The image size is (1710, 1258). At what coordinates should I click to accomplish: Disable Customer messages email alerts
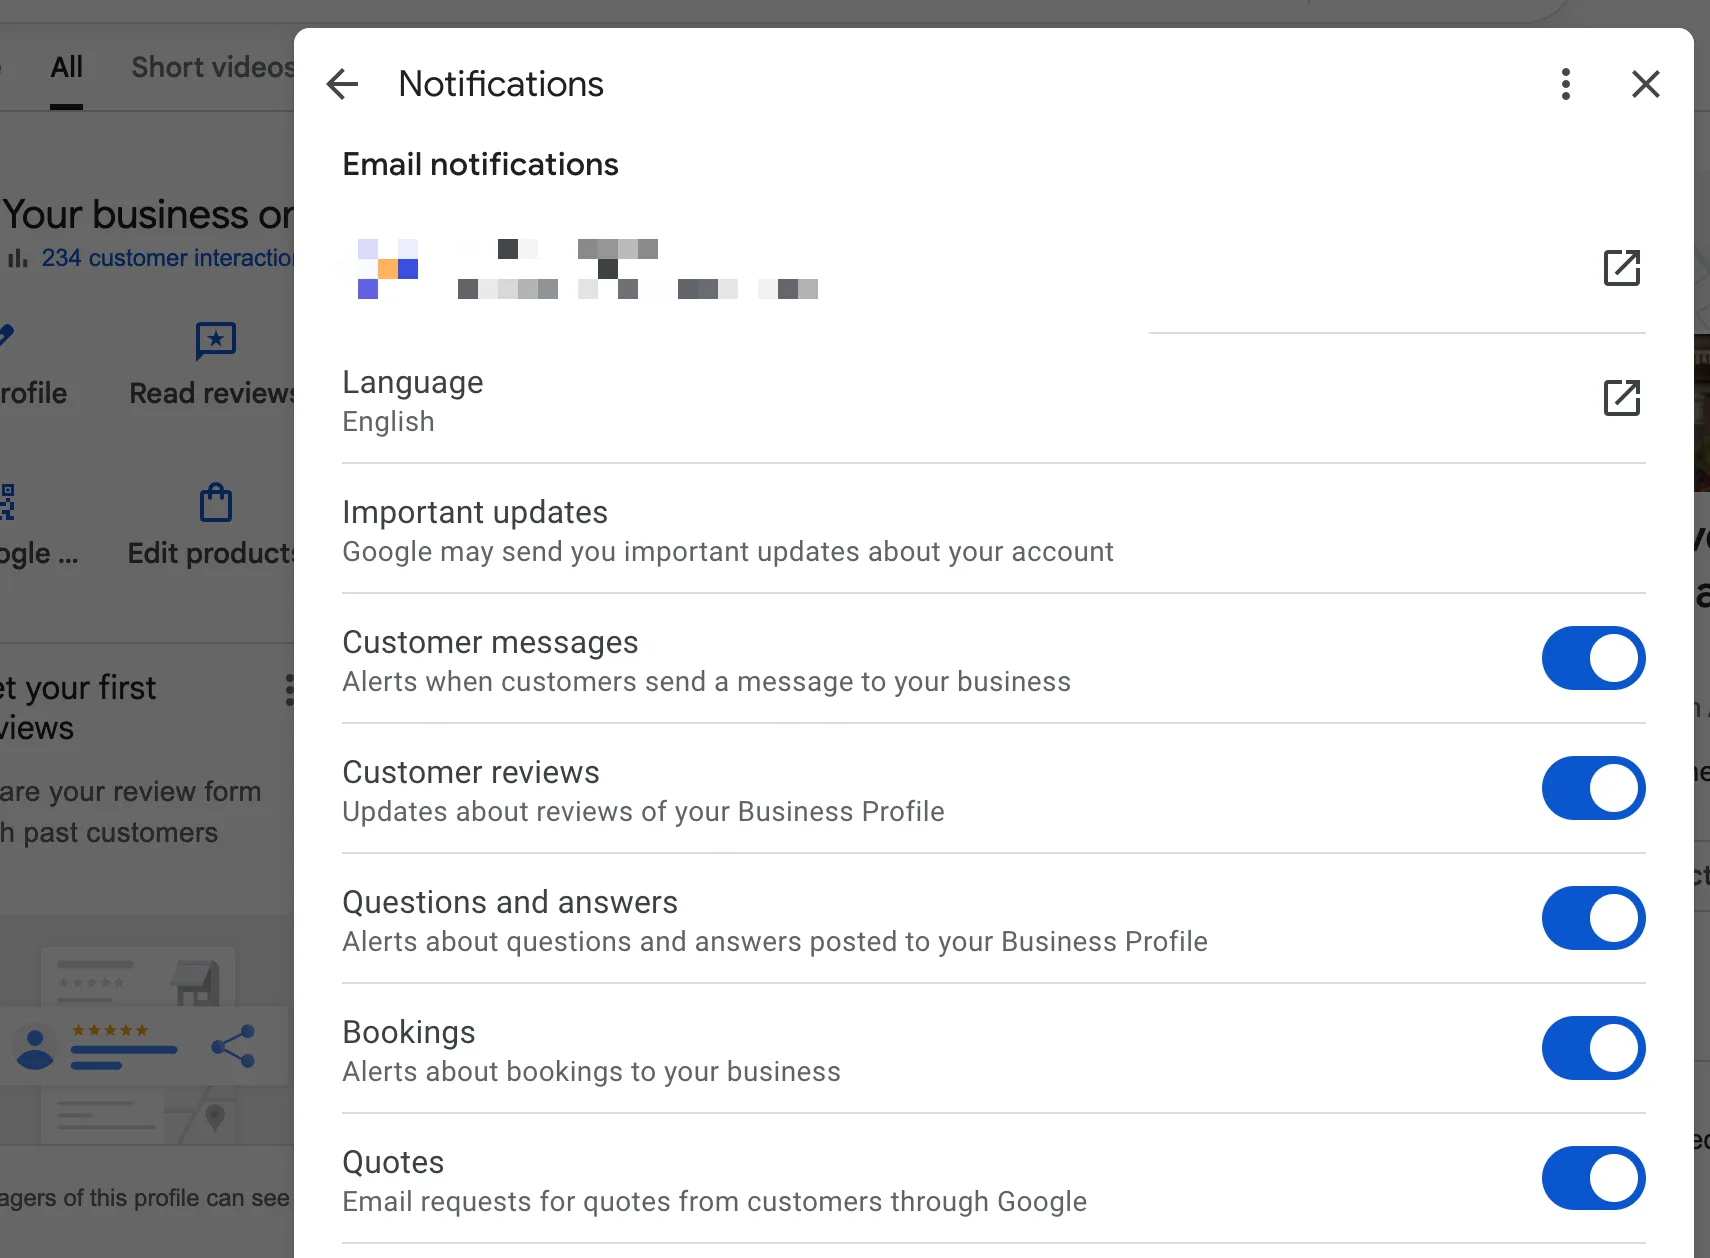(x=1593, y=658)
